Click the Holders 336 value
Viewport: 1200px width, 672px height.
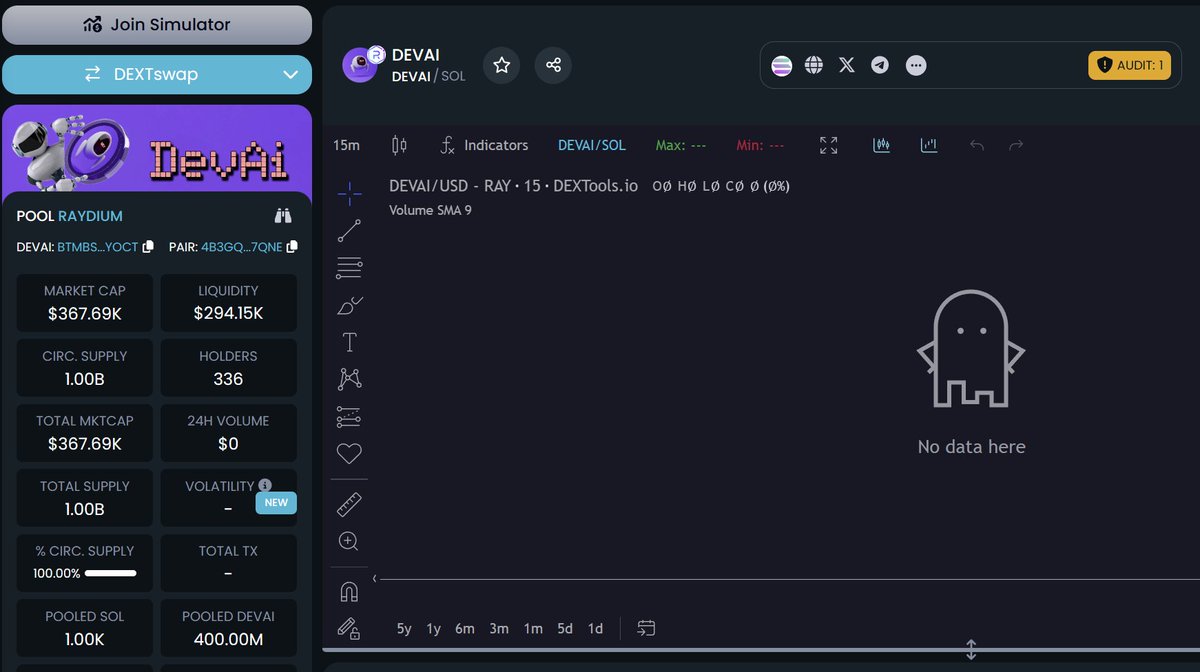[228, 379]
